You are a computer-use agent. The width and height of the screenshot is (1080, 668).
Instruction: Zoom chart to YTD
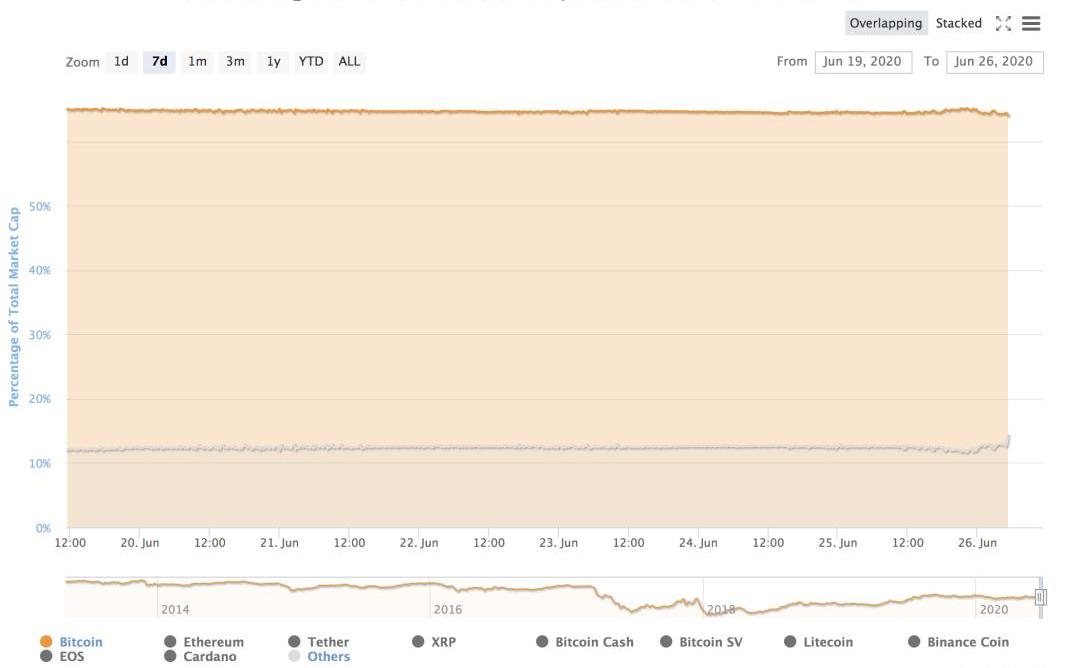[x=311, y=61]
